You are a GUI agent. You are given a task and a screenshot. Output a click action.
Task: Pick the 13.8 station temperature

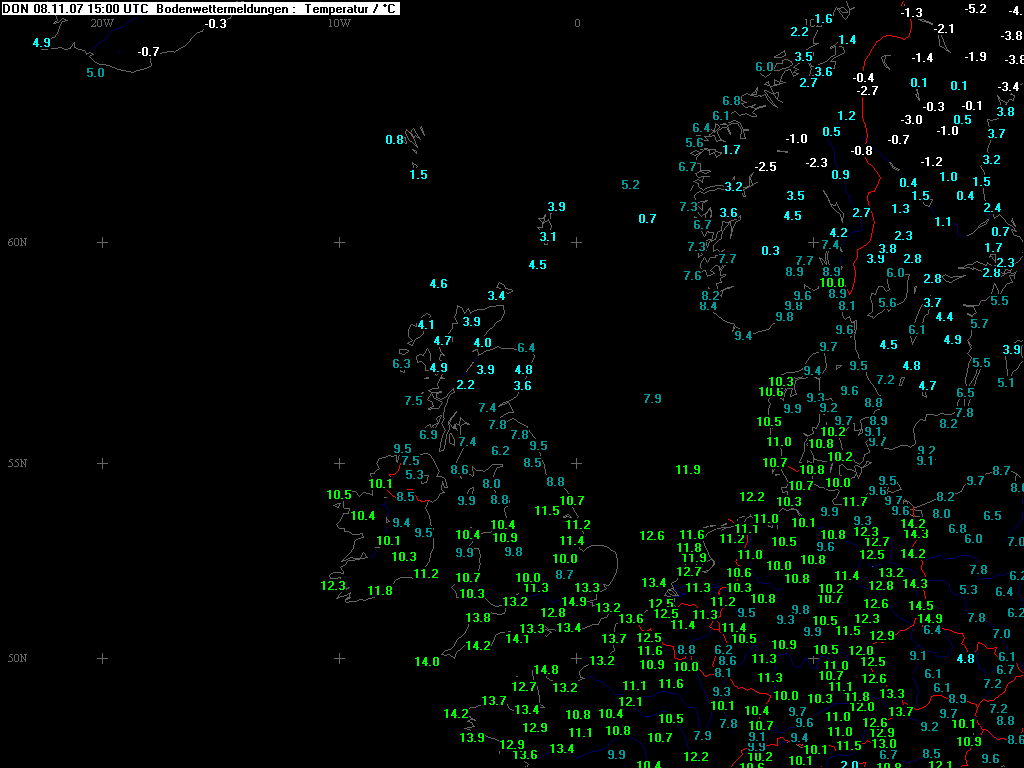click(x=478, y=618)
